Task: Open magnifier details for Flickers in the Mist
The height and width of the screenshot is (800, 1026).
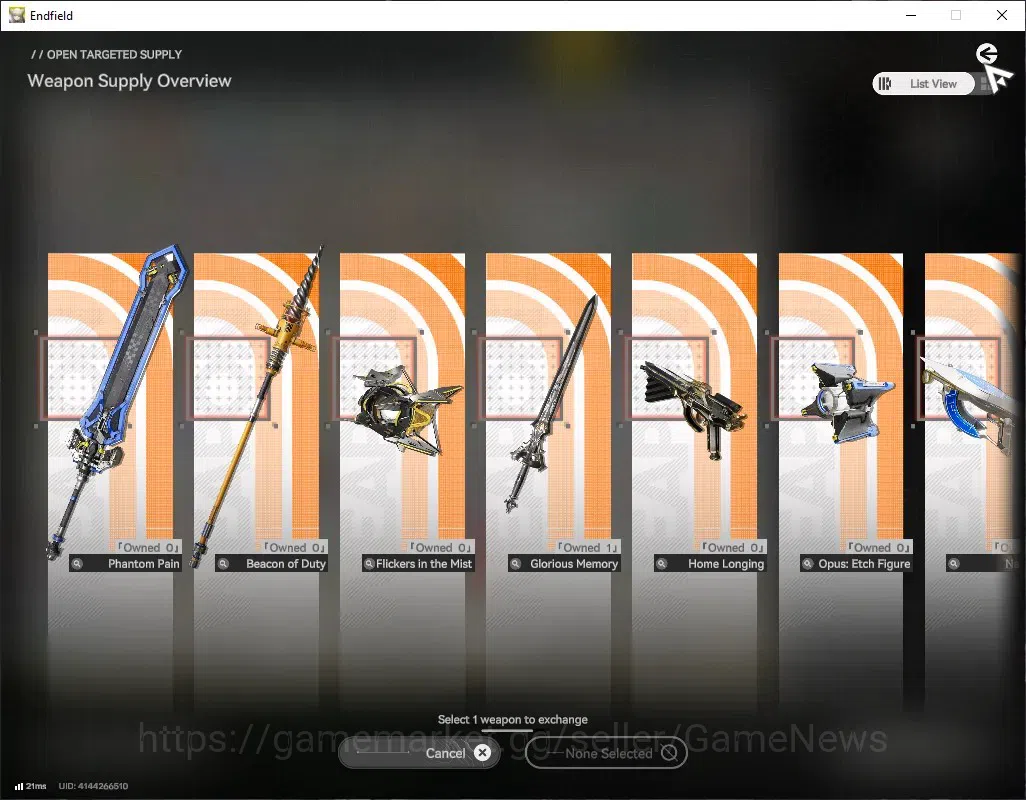Action: [369, 564]
